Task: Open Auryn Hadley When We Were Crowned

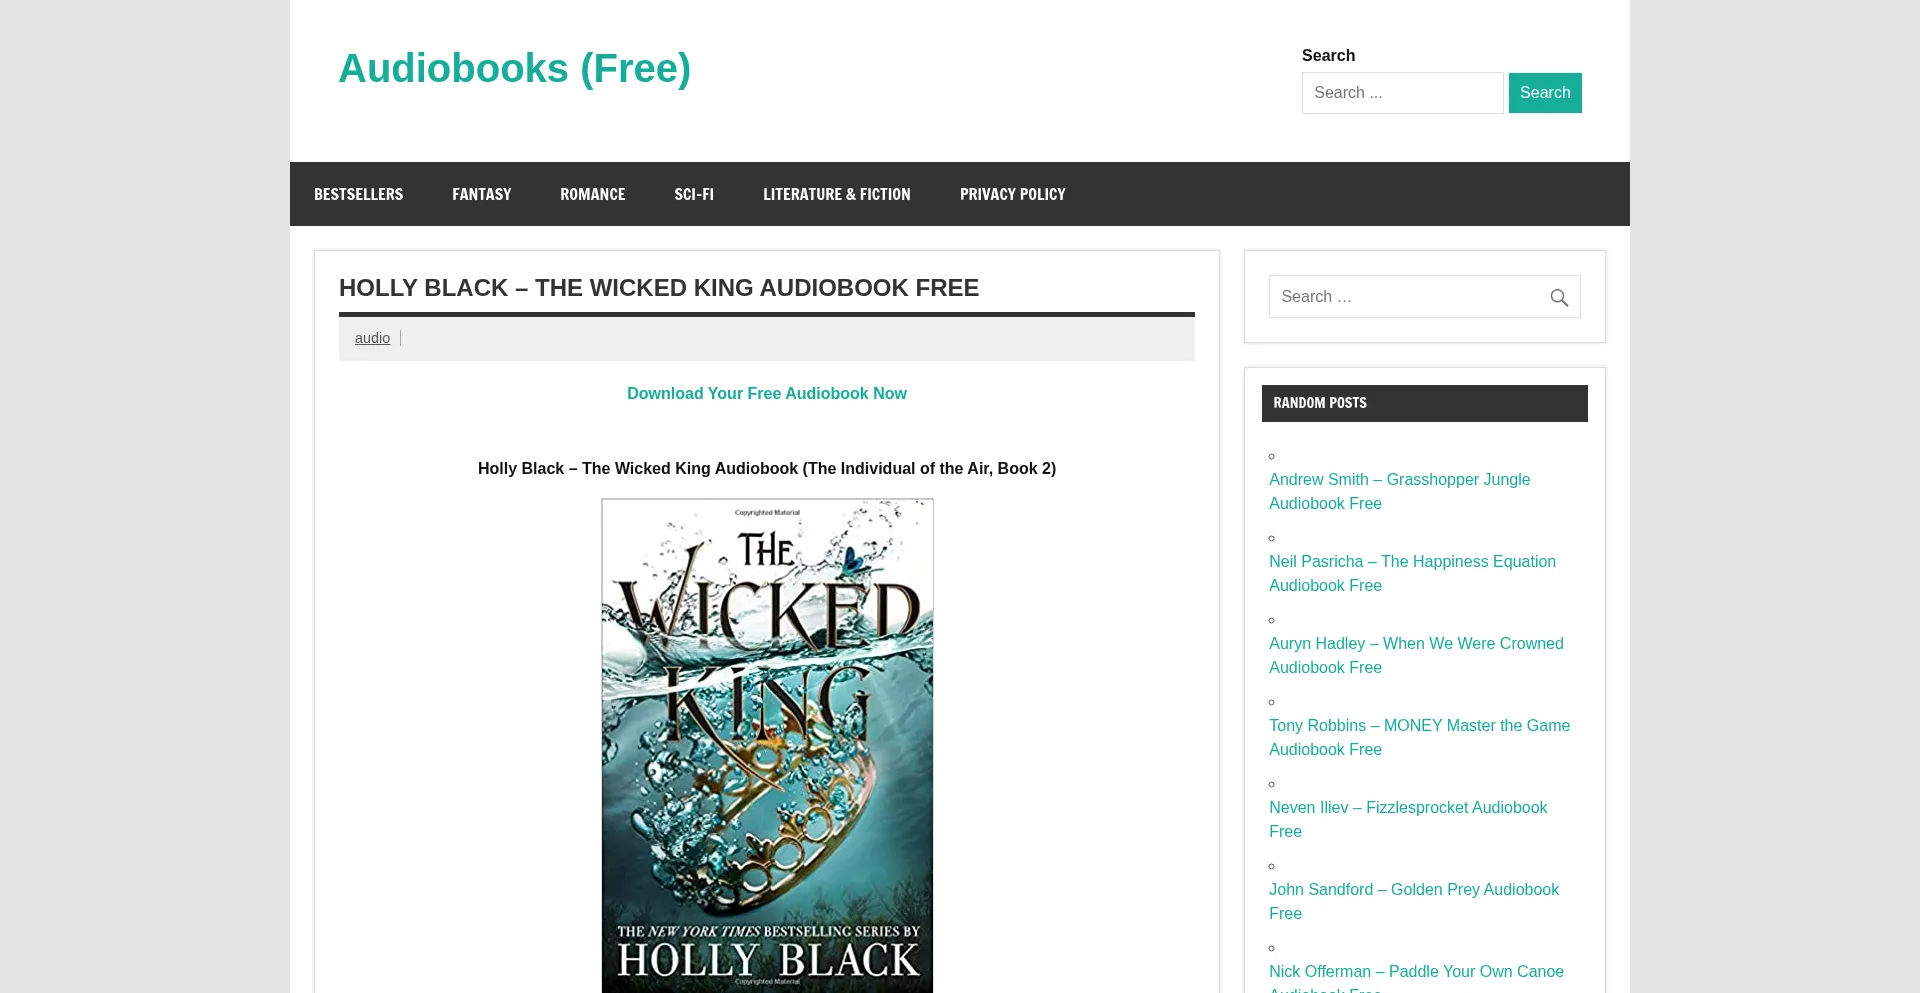Action: click(x=1416, y=656)
